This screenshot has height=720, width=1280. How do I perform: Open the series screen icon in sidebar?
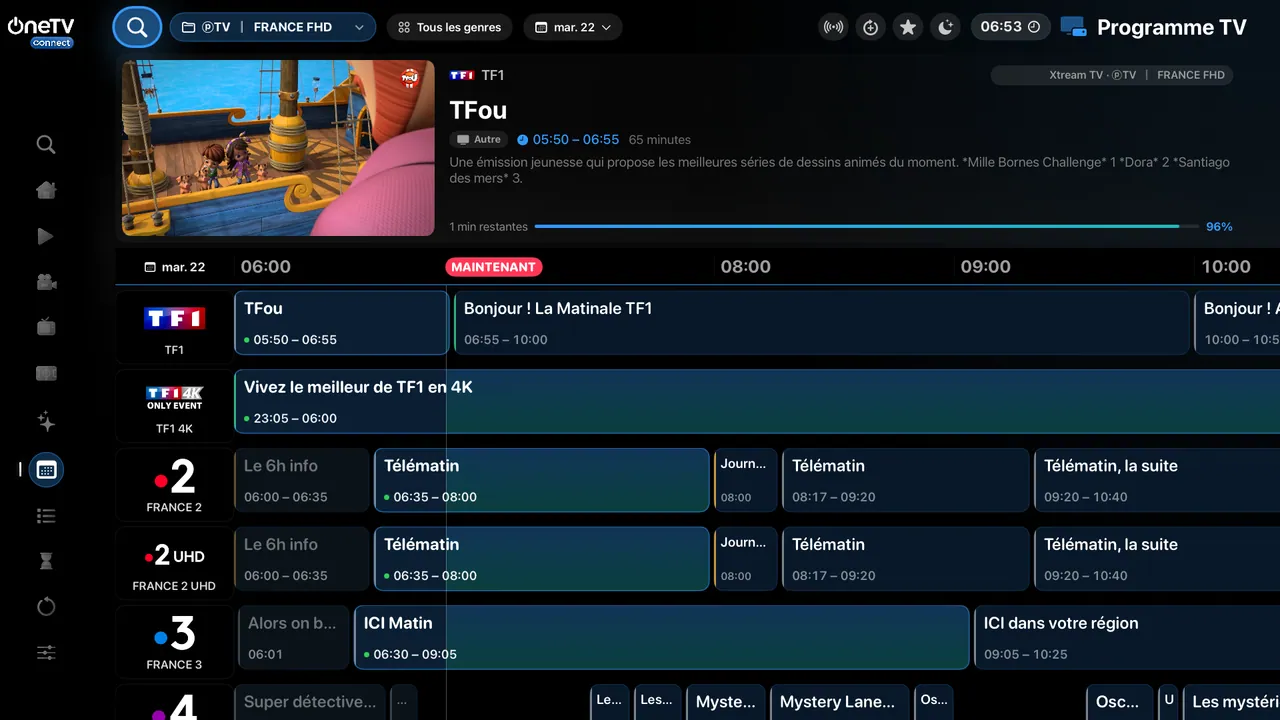(x=46, y=373)
